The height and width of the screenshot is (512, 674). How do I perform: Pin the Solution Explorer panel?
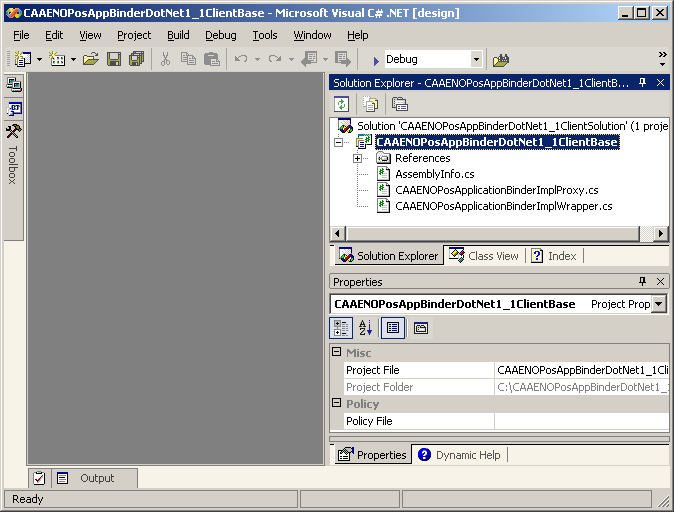[643, 83]
